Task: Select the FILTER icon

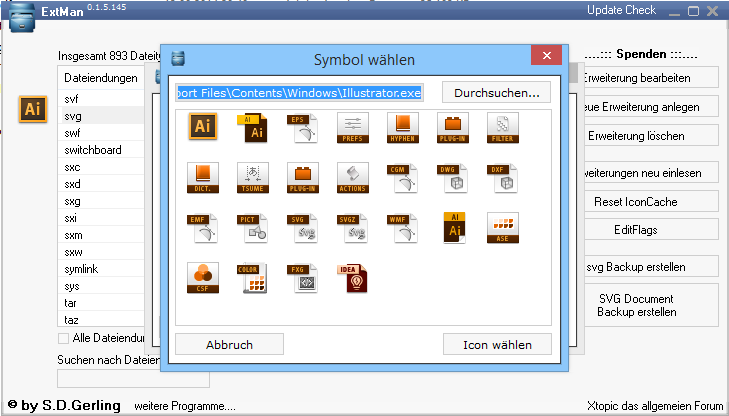Action: [x=503, y=128]
